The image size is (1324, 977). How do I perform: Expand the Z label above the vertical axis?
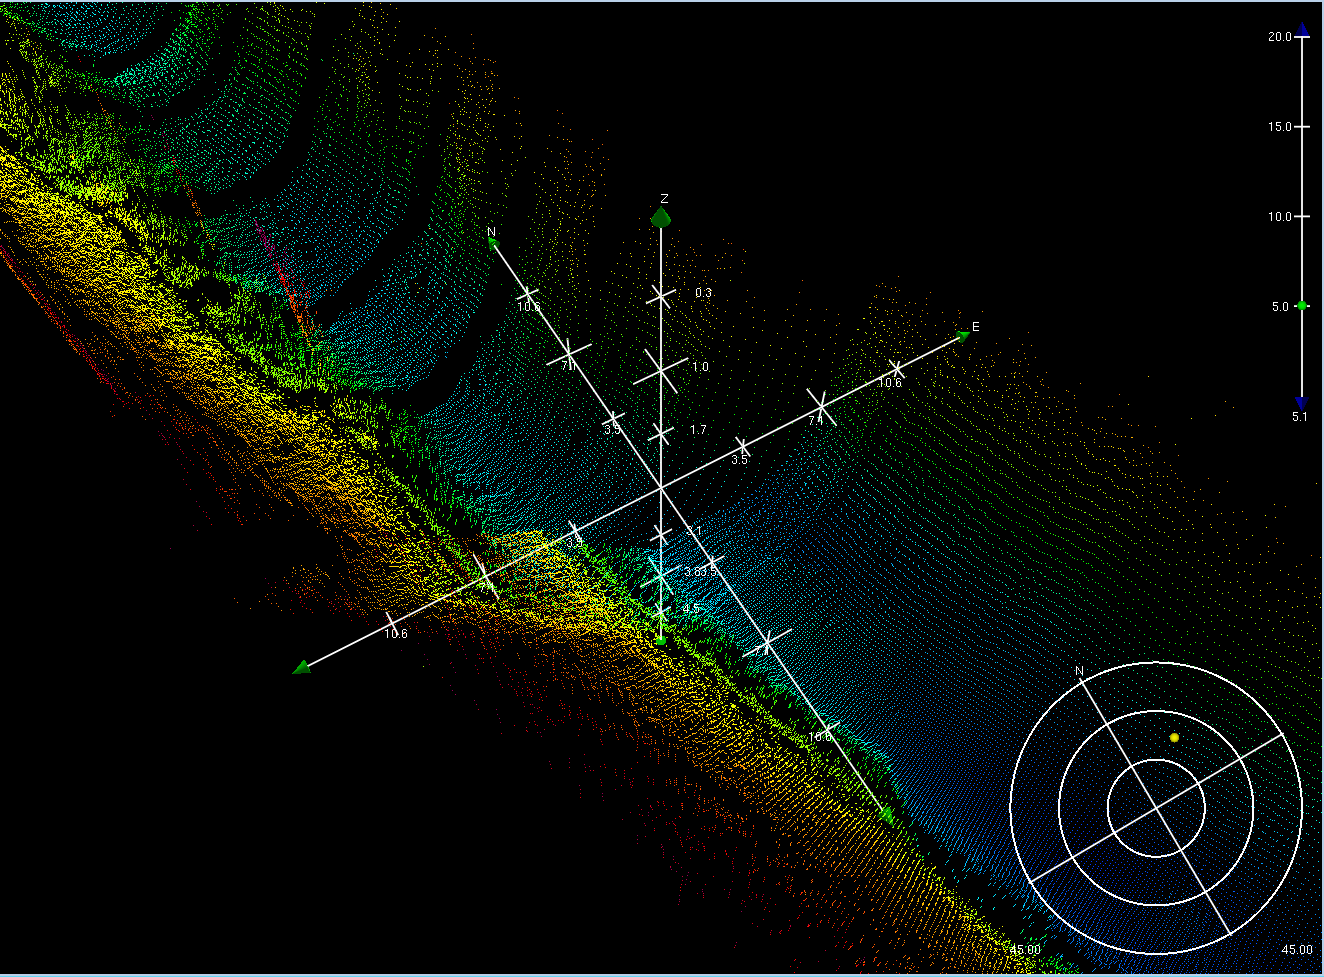[x=662, y=198]
